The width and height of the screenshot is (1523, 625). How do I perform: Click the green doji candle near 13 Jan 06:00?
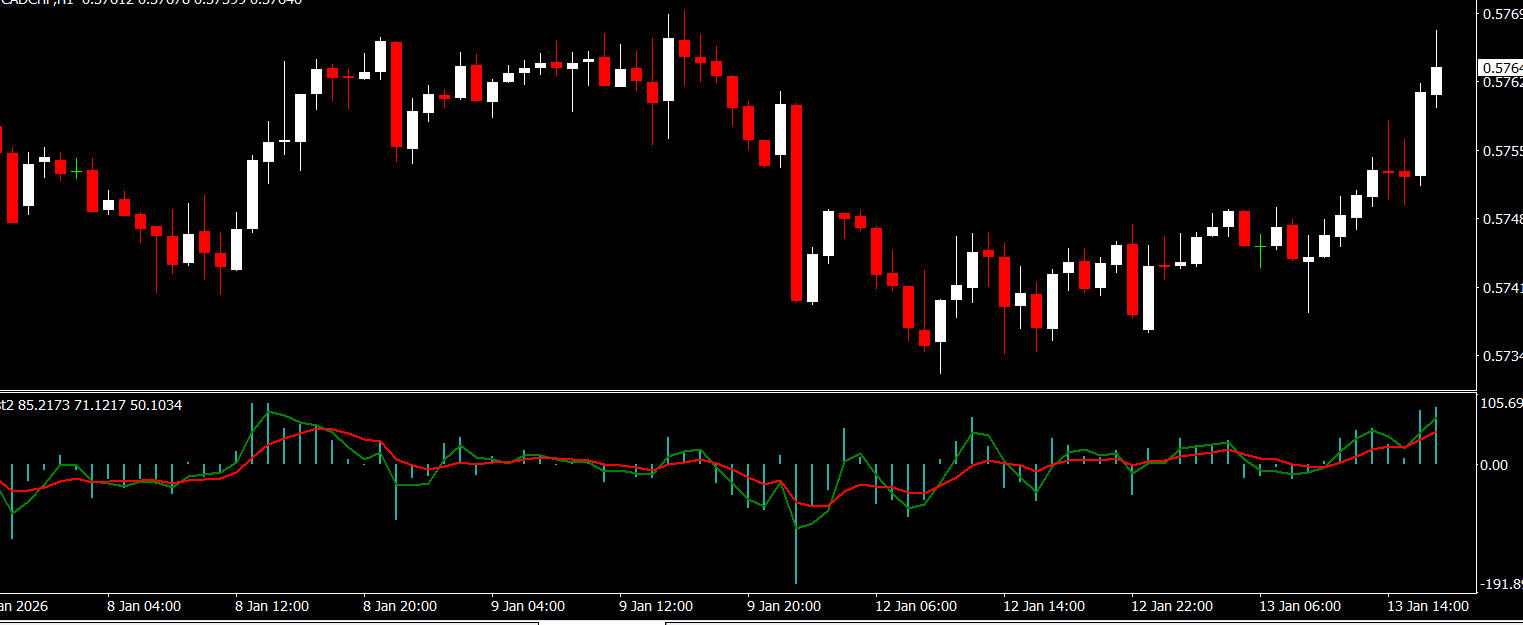click(x=1260, y=244)
